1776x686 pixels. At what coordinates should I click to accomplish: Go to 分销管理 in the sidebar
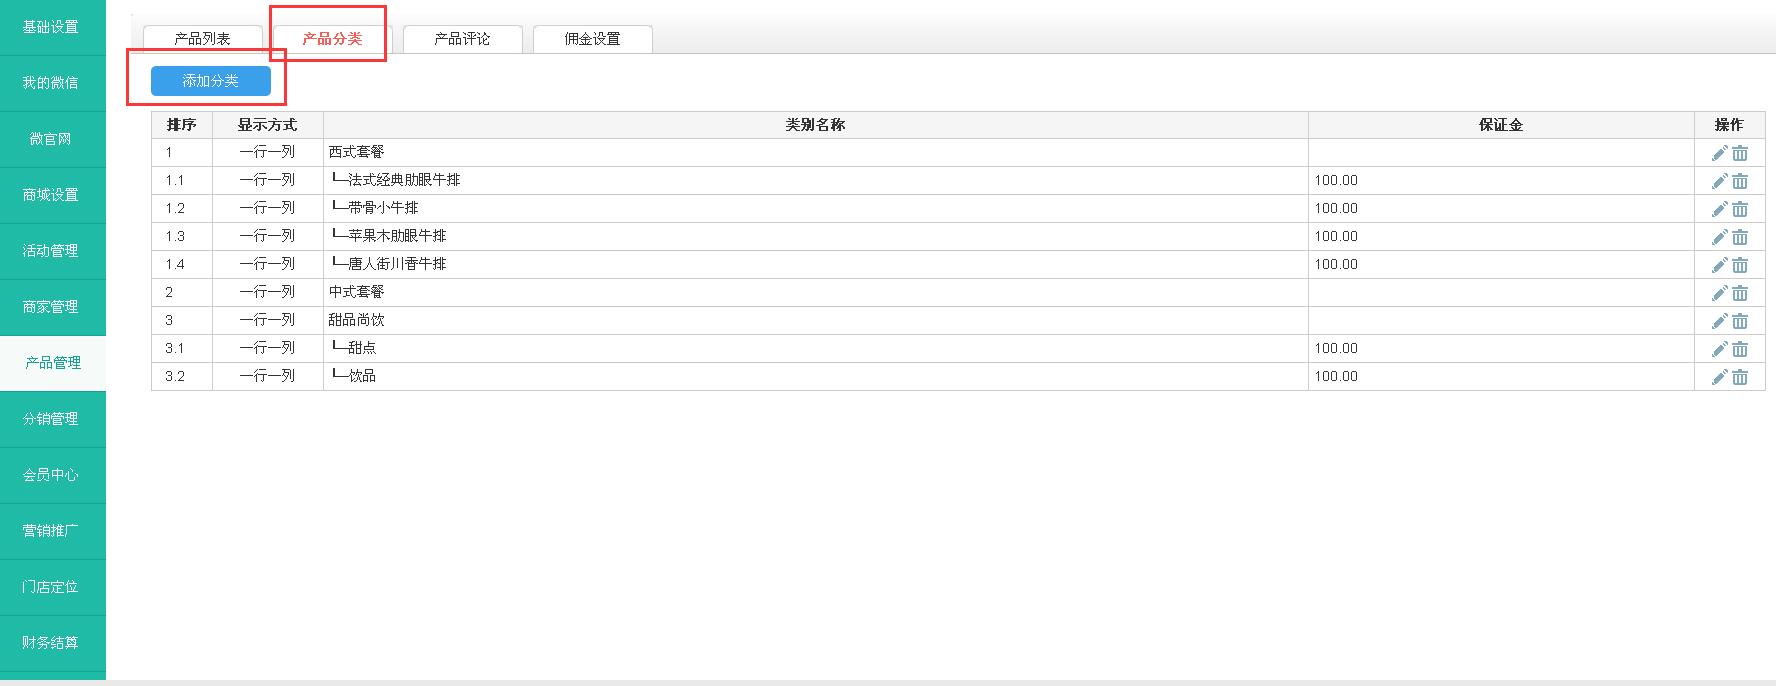point(51,419)
